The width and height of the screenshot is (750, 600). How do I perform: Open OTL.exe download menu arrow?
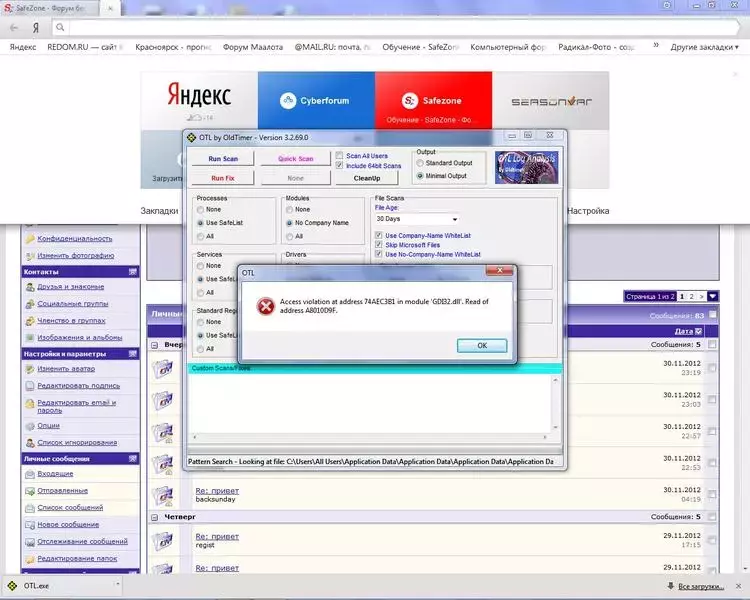118,584
